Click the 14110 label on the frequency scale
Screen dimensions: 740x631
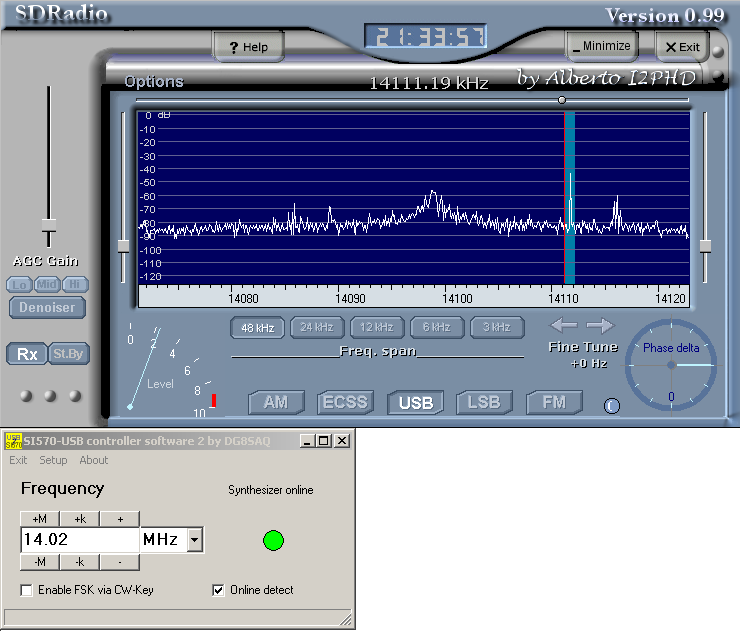tap(563, 298)
